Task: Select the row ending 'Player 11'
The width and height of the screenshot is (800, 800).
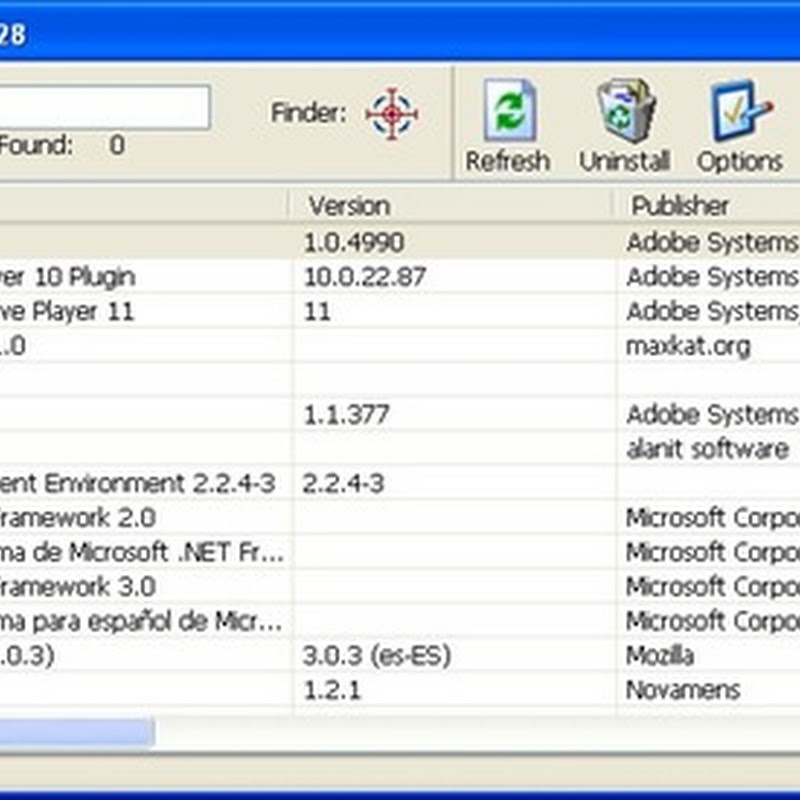Action: tap(400, 311)
